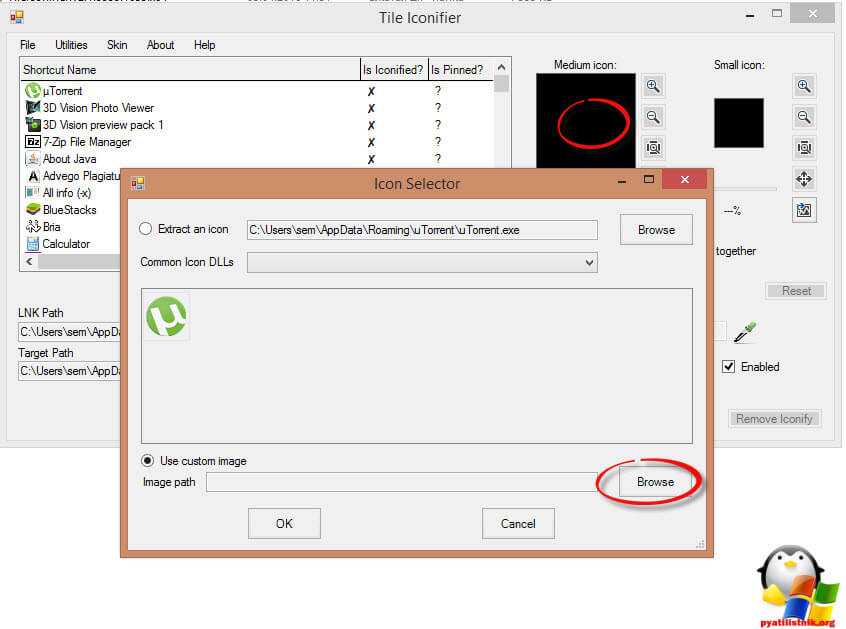Expand the Common Icon DLLs dropdown
Image resolution: width=846 pixels, height=629 pixels.
tap(588, 263)
